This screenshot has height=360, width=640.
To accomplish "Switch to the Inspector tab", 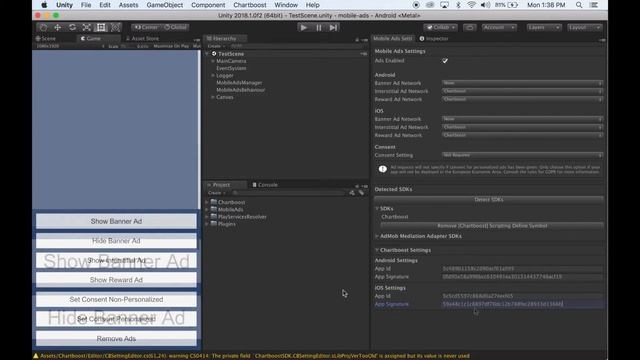I will click(x=433, y=38).
